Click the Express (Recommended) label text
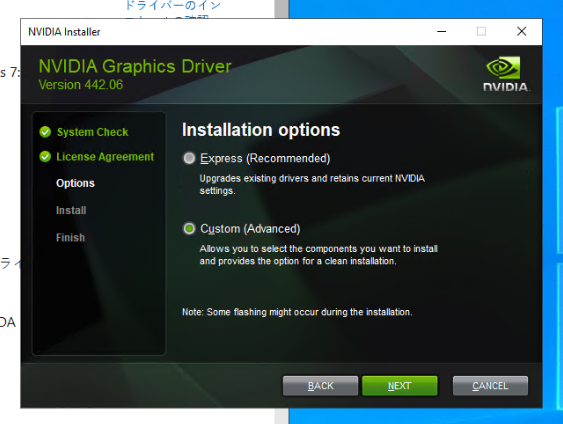 pyautogui.click(x=265, y=158)
